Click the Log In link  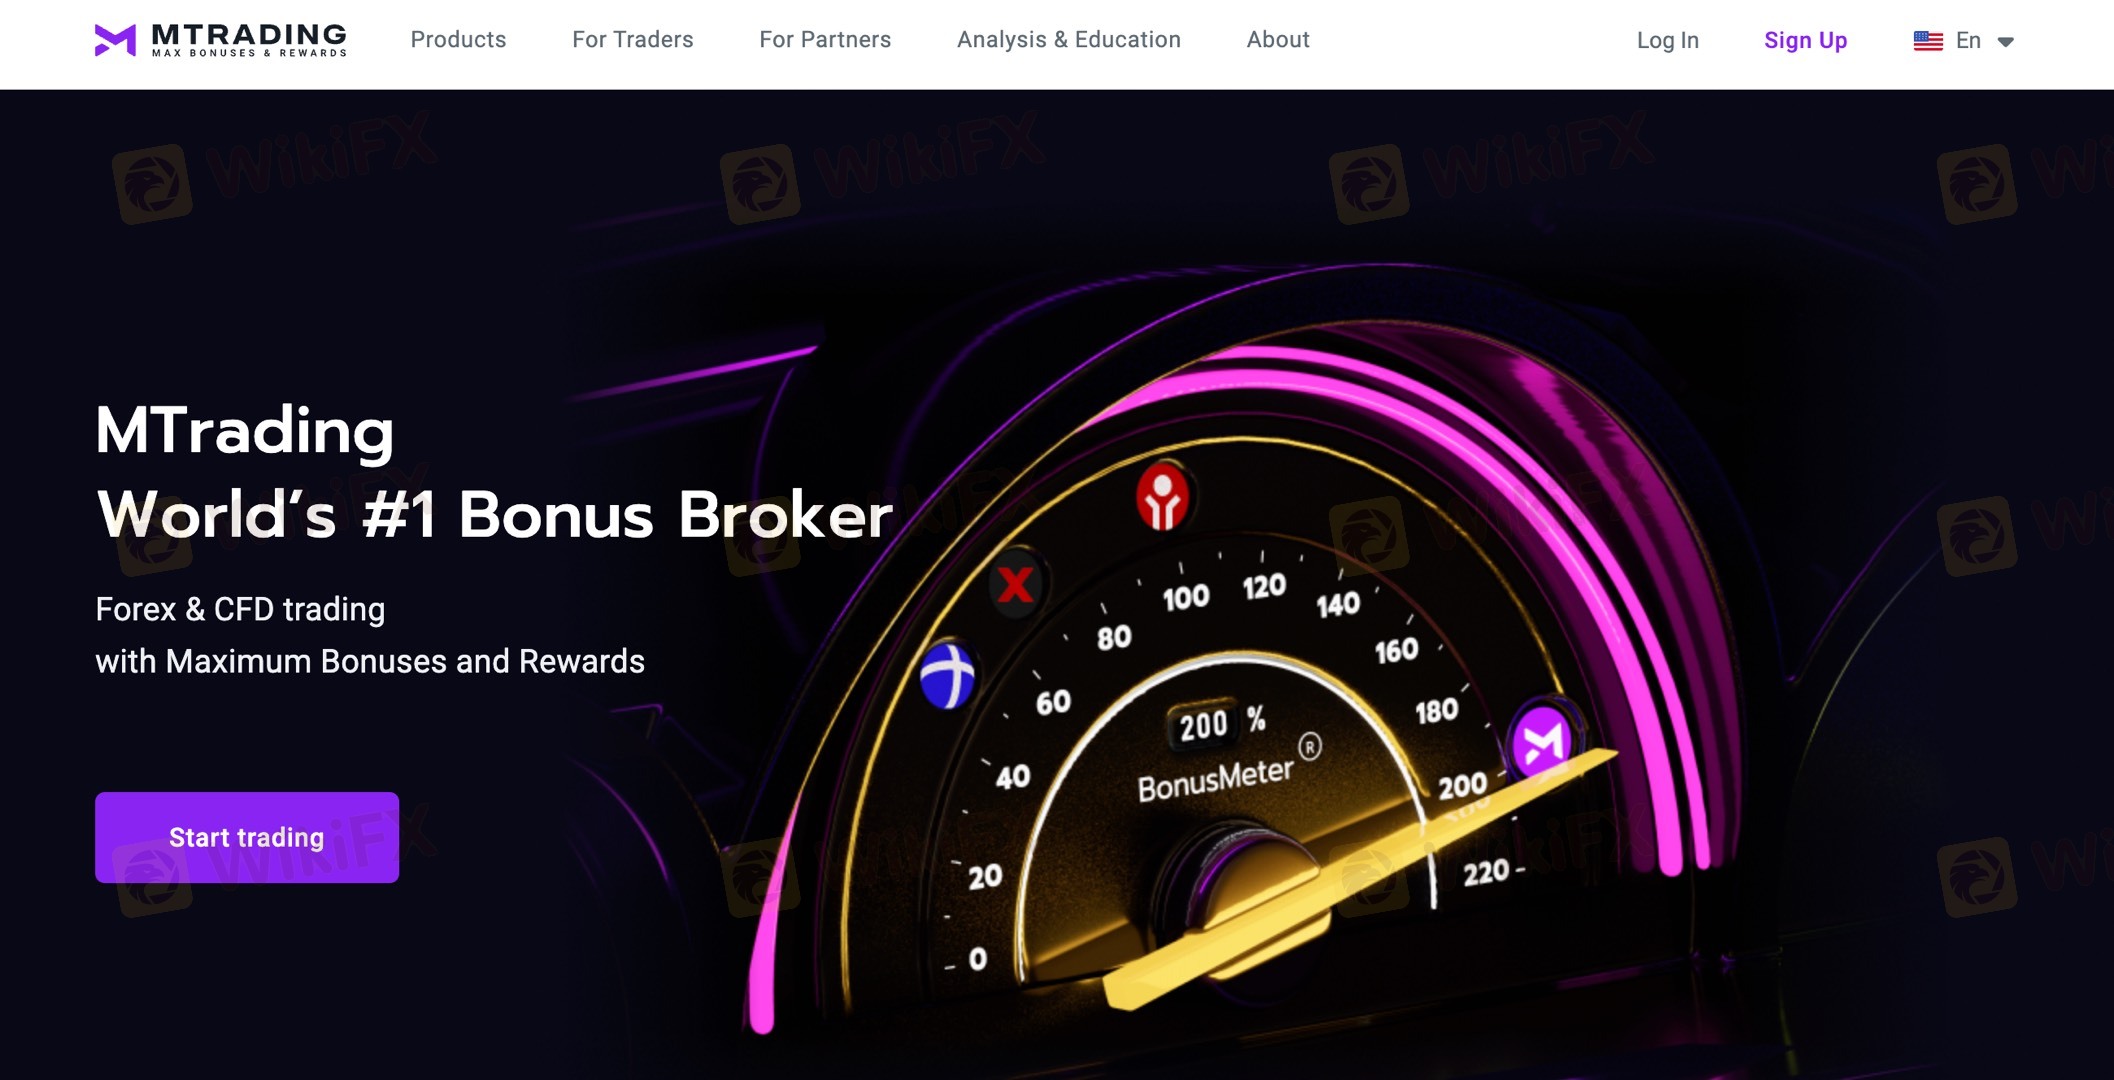coord(1667,41)
